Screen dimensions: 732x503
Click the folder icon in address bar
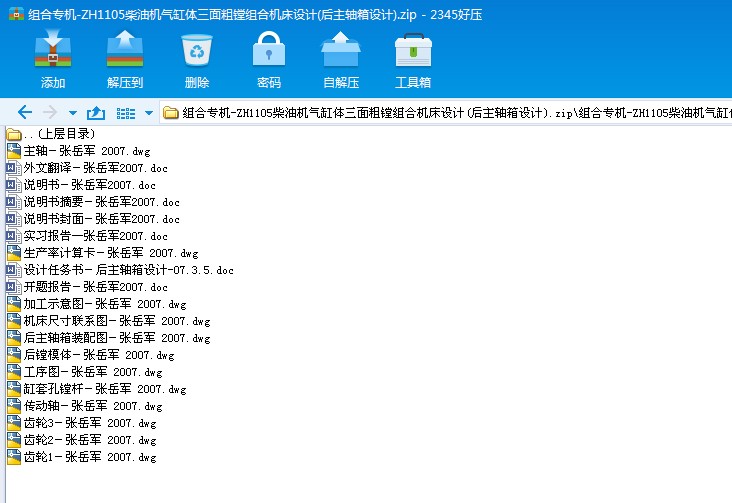click(170, 113)
